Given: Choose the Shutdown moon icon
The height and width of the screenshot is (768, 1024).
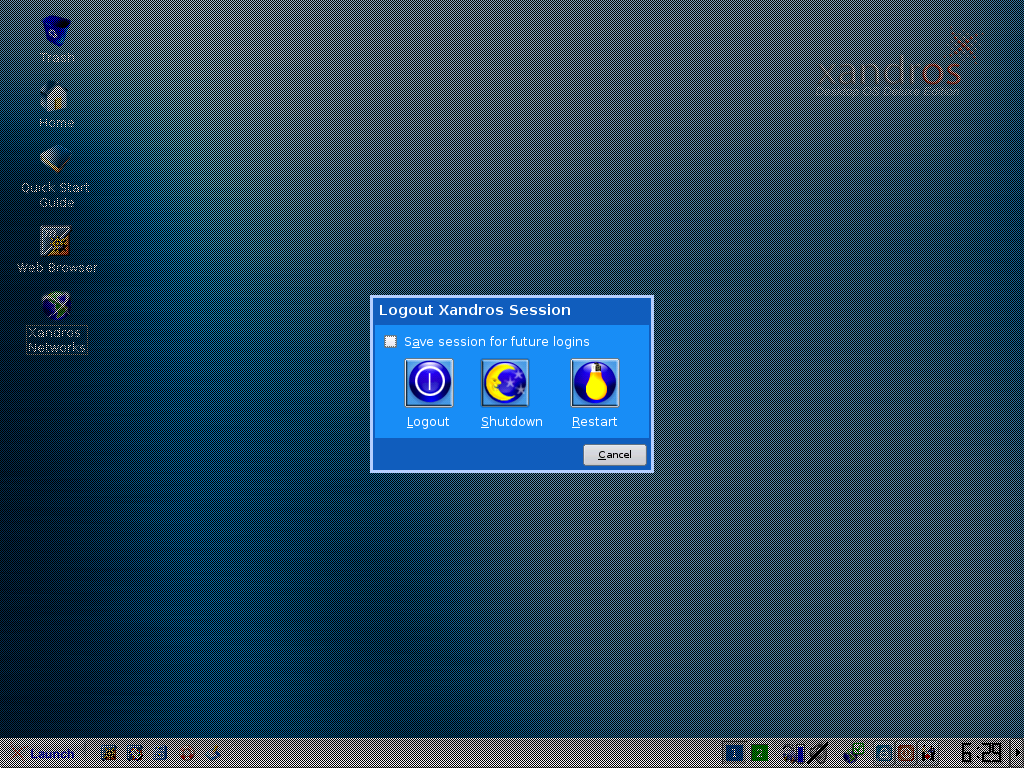Looking at the screenshot, I should point(505,383).
